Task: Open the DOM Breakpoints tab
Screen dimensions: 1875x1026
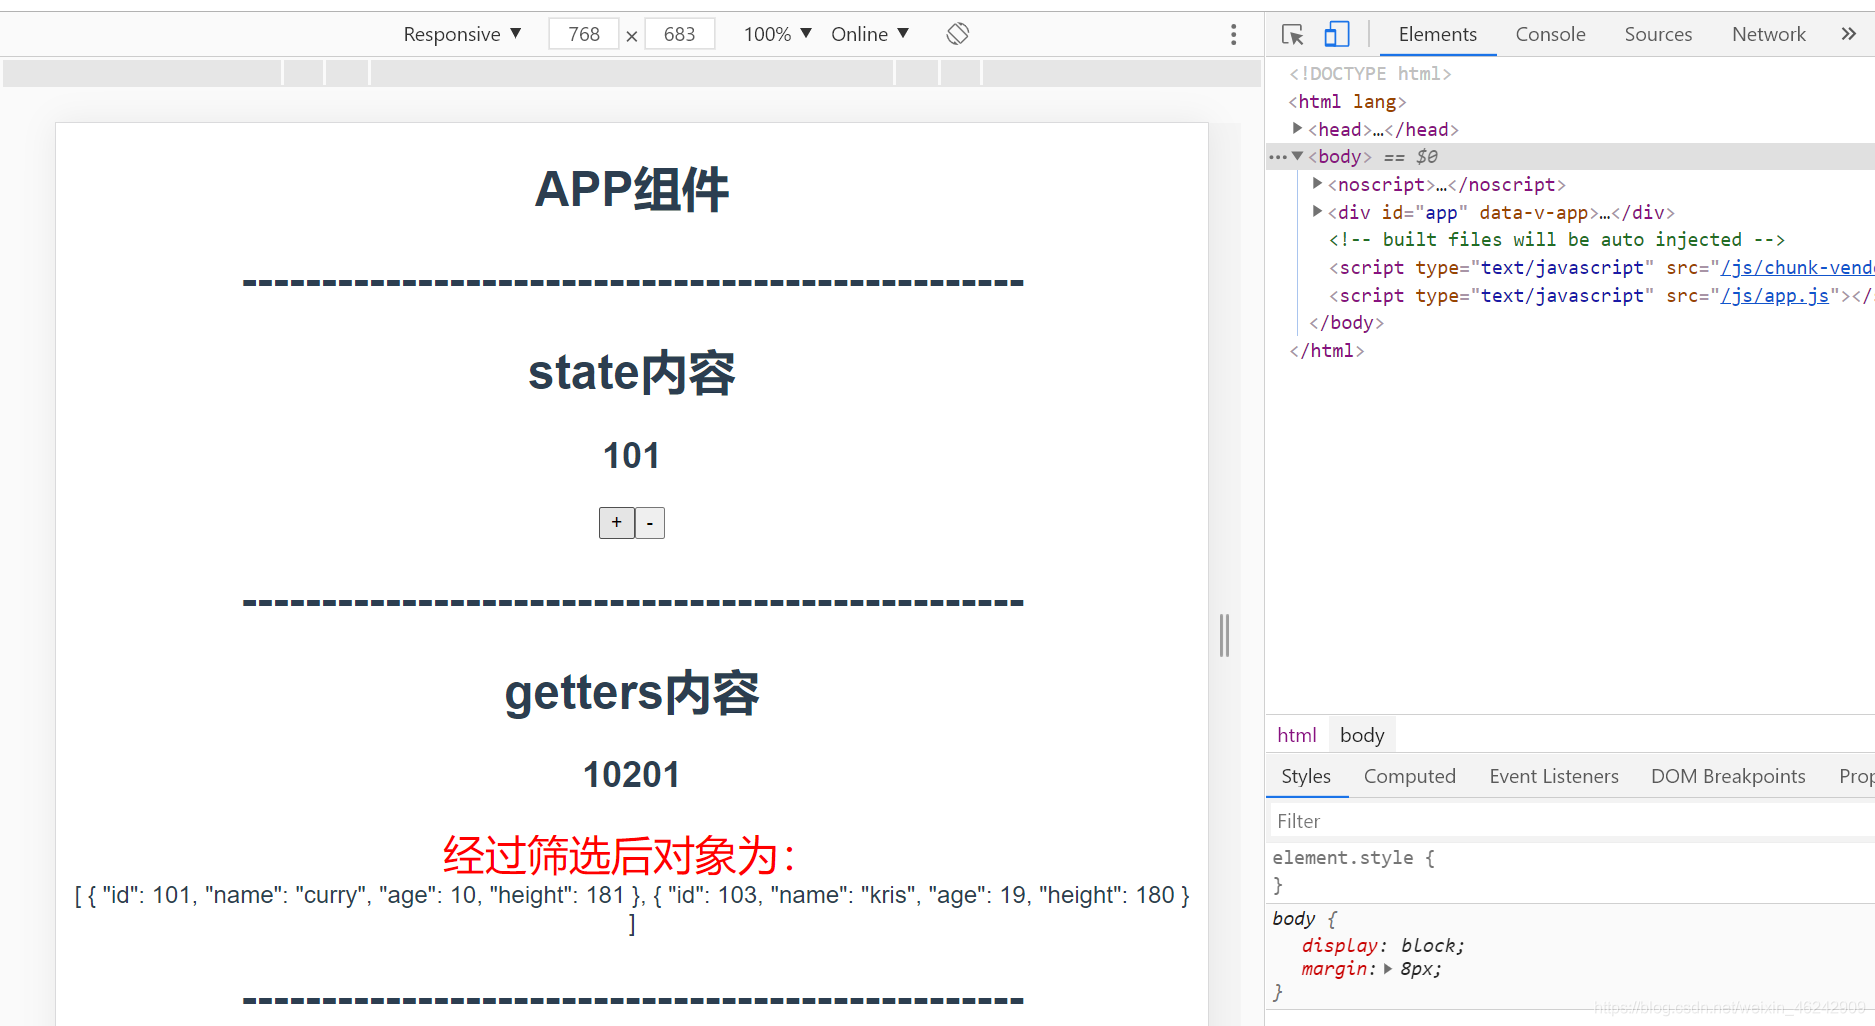Action: click(x=1728, y=776)
